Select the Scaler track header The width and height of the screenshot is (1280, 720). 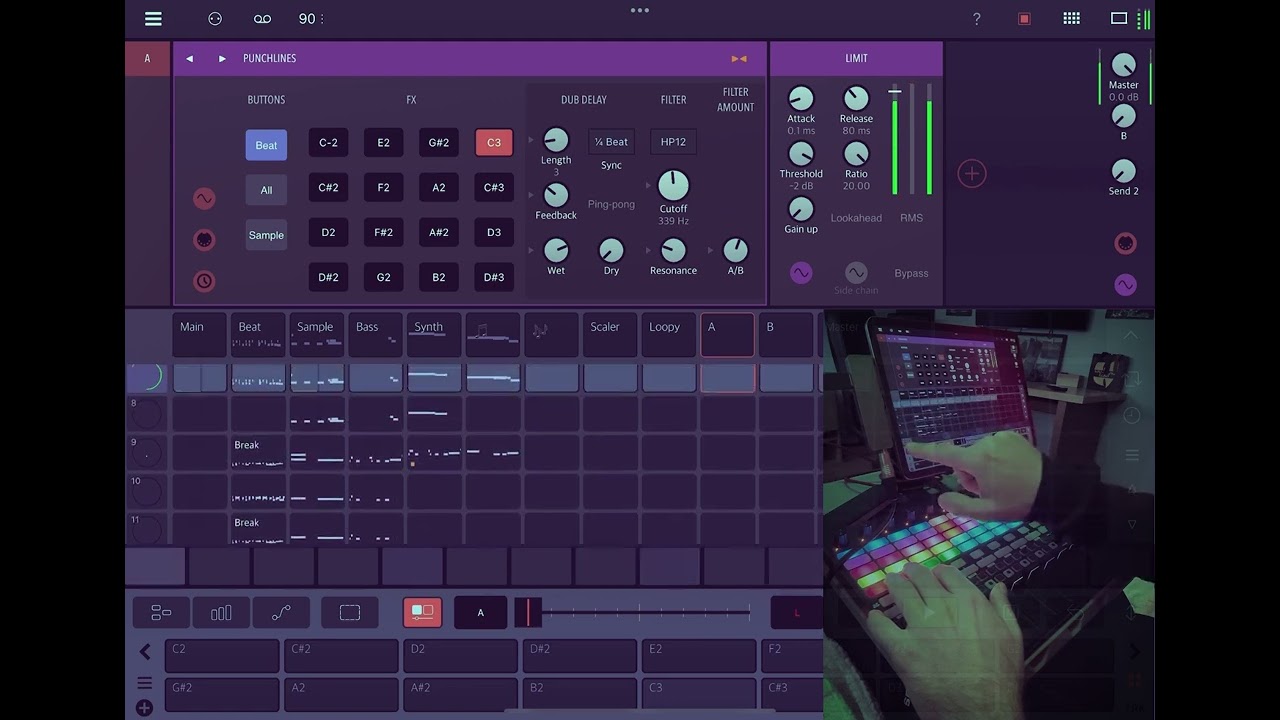click(x=610, y=335)
